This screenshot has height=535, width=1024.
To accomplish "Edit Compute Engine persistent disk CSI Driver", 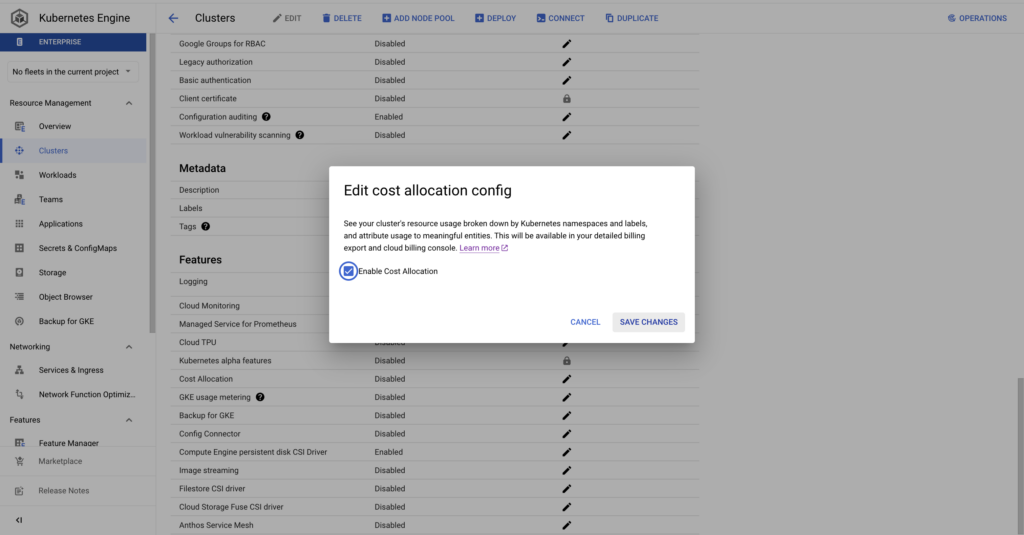I will (x=566, y=452).
